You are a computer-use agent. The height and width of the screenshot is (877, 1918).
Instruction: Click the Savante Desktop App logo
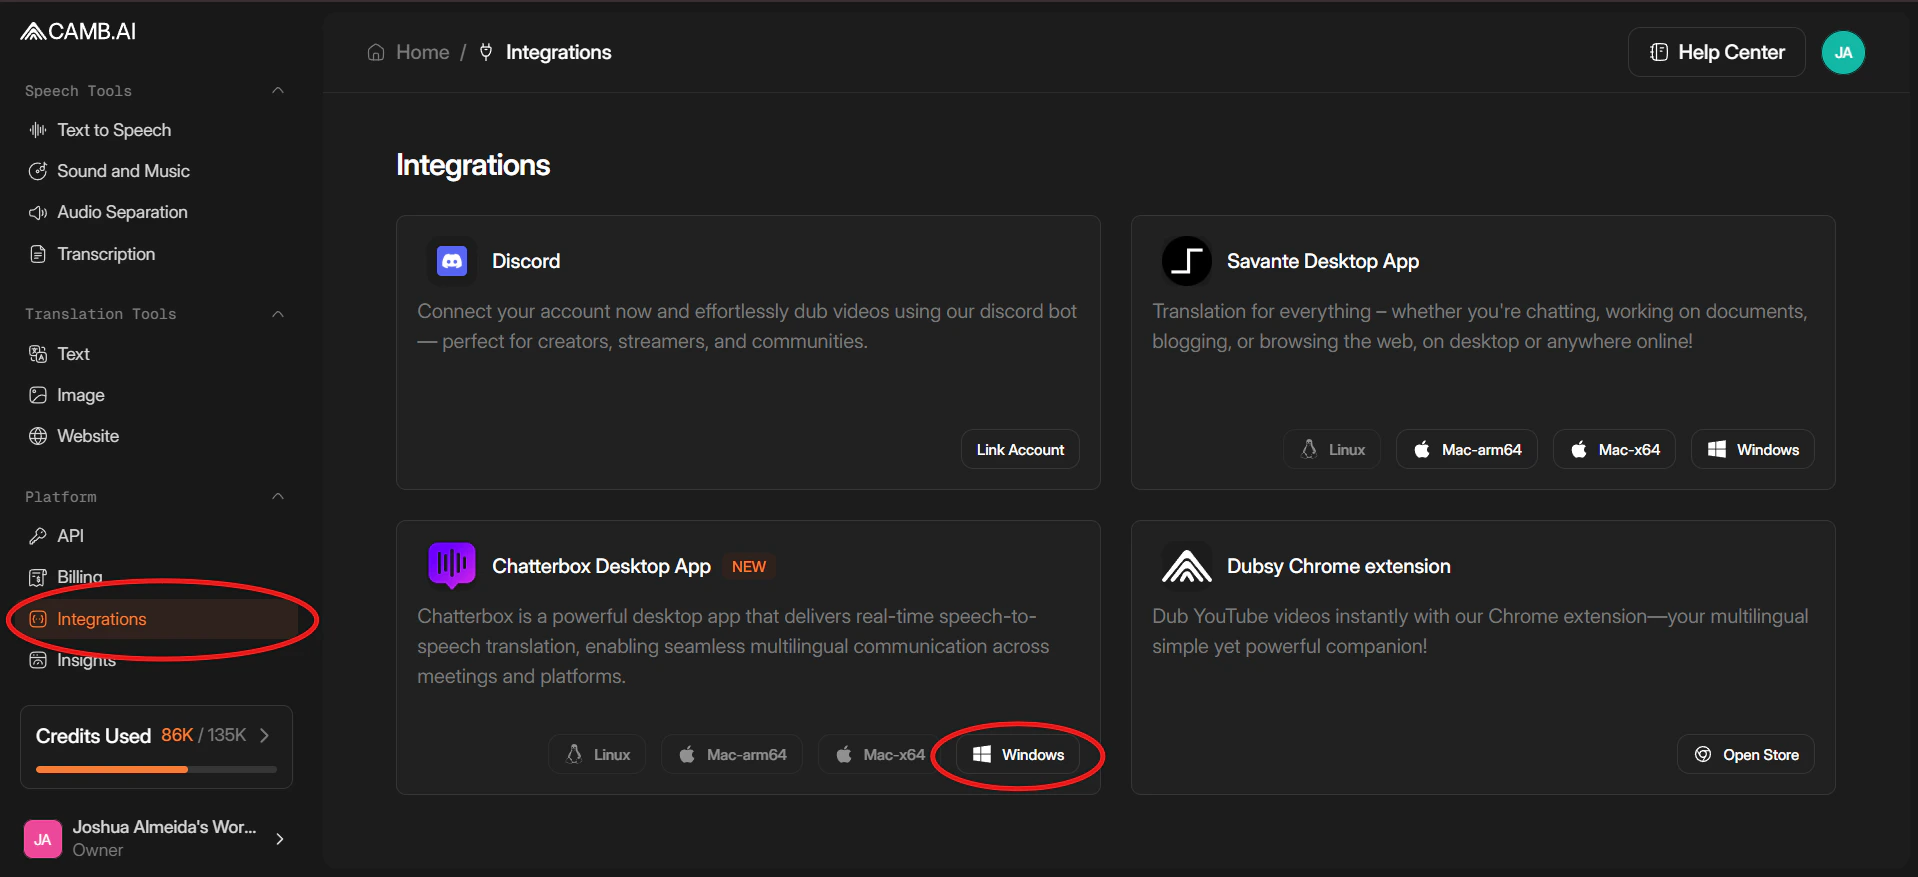pyautogui.click(x=1187, y=261)
